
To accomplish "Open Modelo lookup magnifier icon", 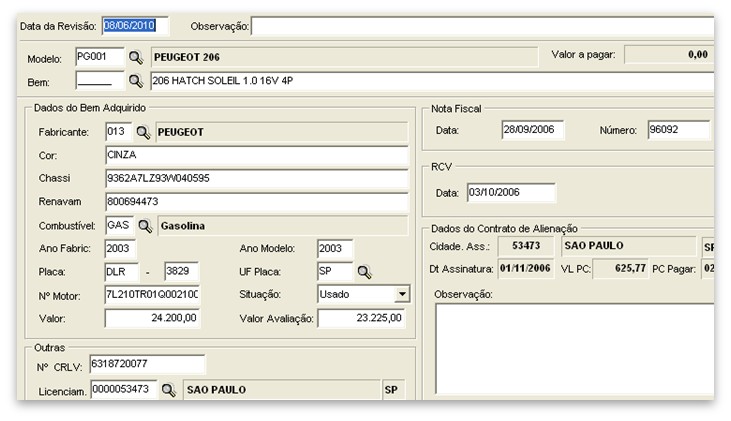I will [x=136, y=57].
